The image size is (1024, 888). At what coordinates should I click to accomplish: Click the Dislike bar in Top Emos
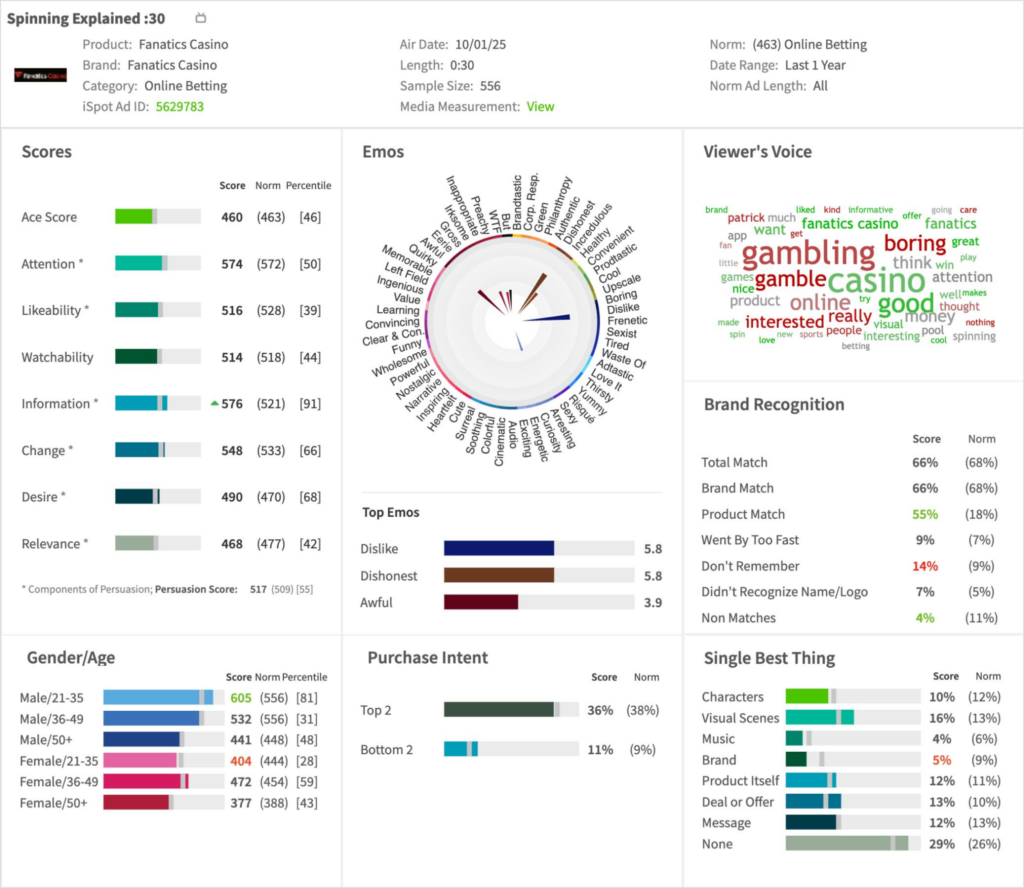[x=498, y=549]
